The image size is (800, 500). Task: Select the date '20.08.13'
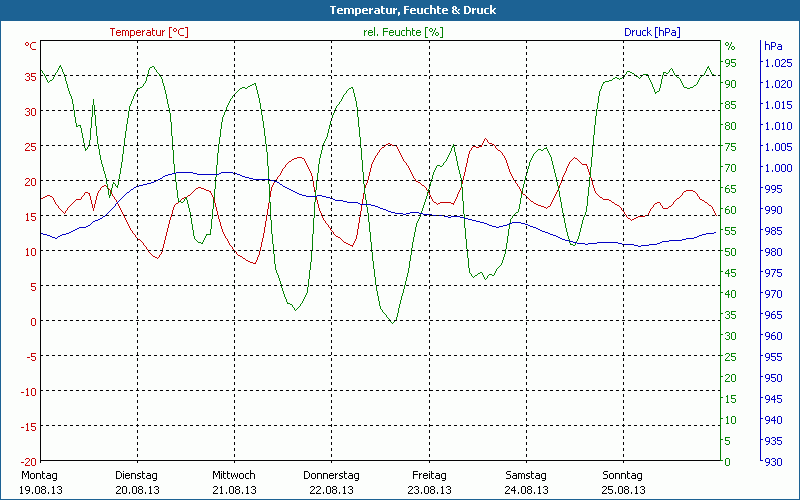[137, 490]
